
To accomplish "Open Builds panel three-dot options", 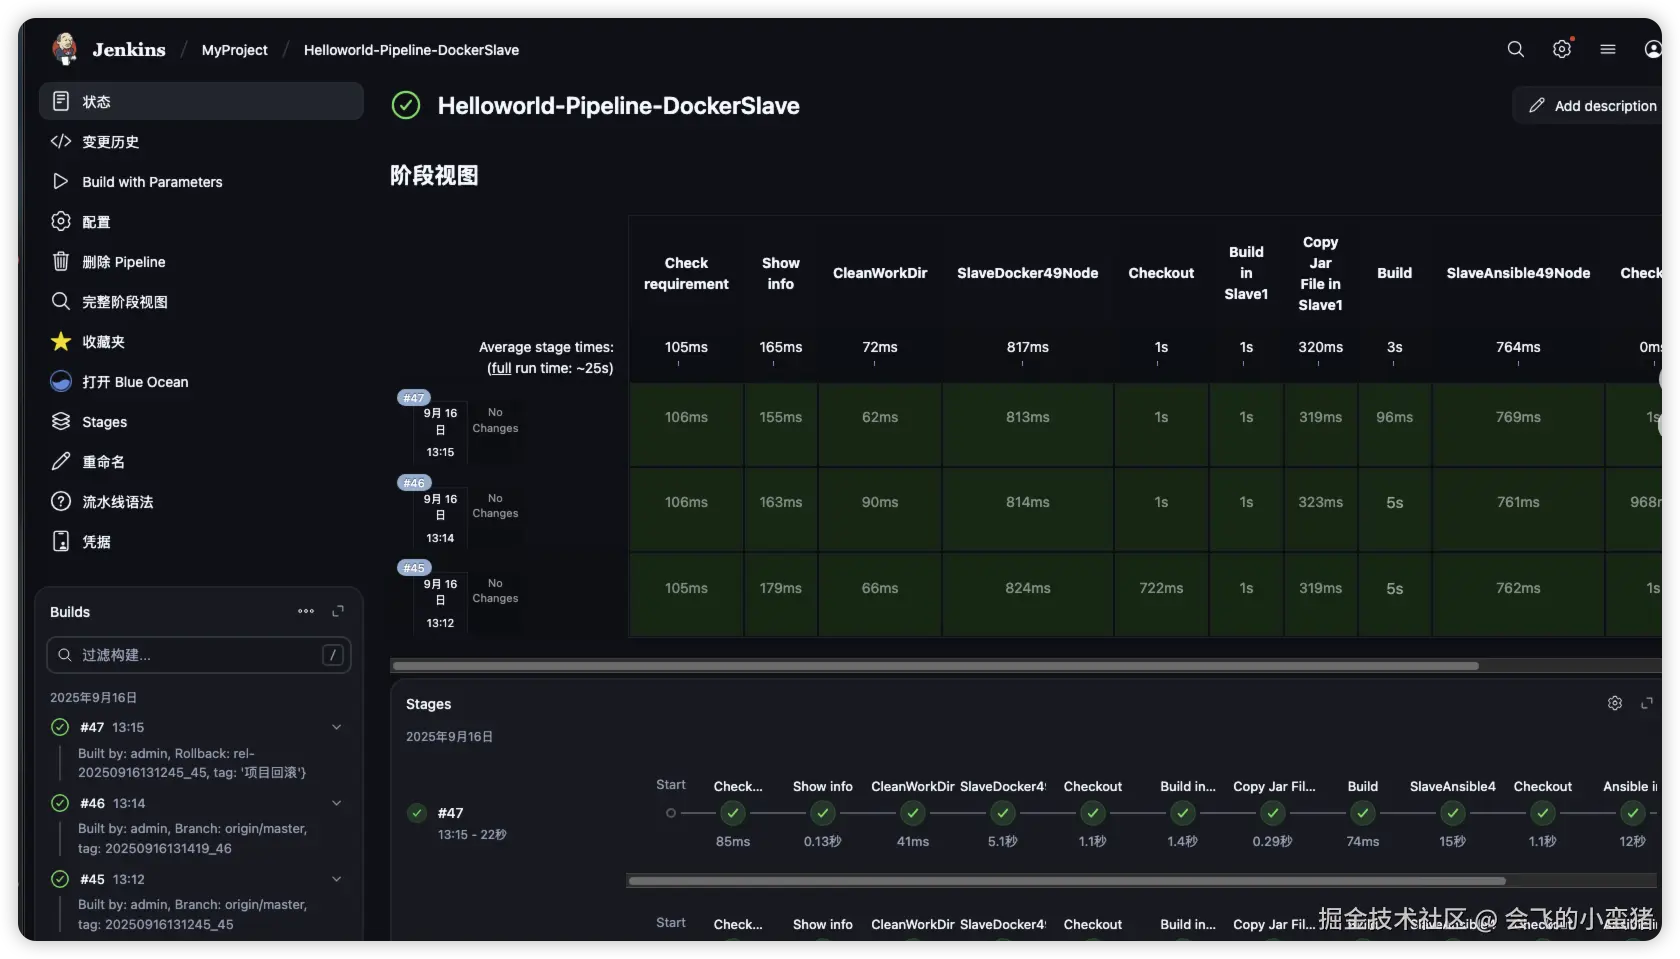I will (x=306, y=611).
